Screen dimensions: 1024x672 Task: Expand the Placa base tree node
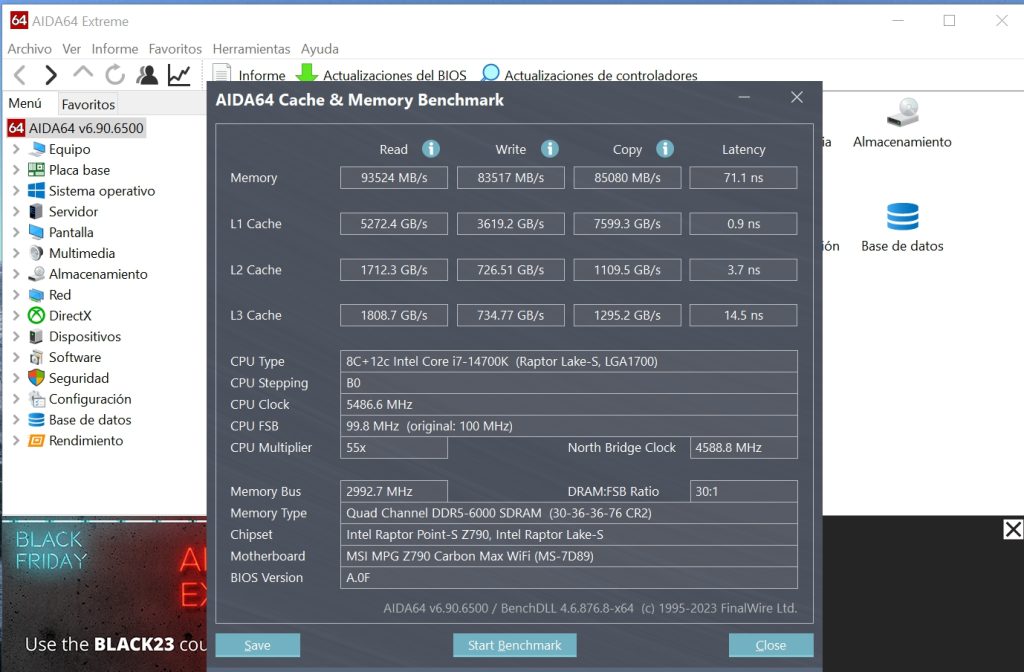(16, 170)
